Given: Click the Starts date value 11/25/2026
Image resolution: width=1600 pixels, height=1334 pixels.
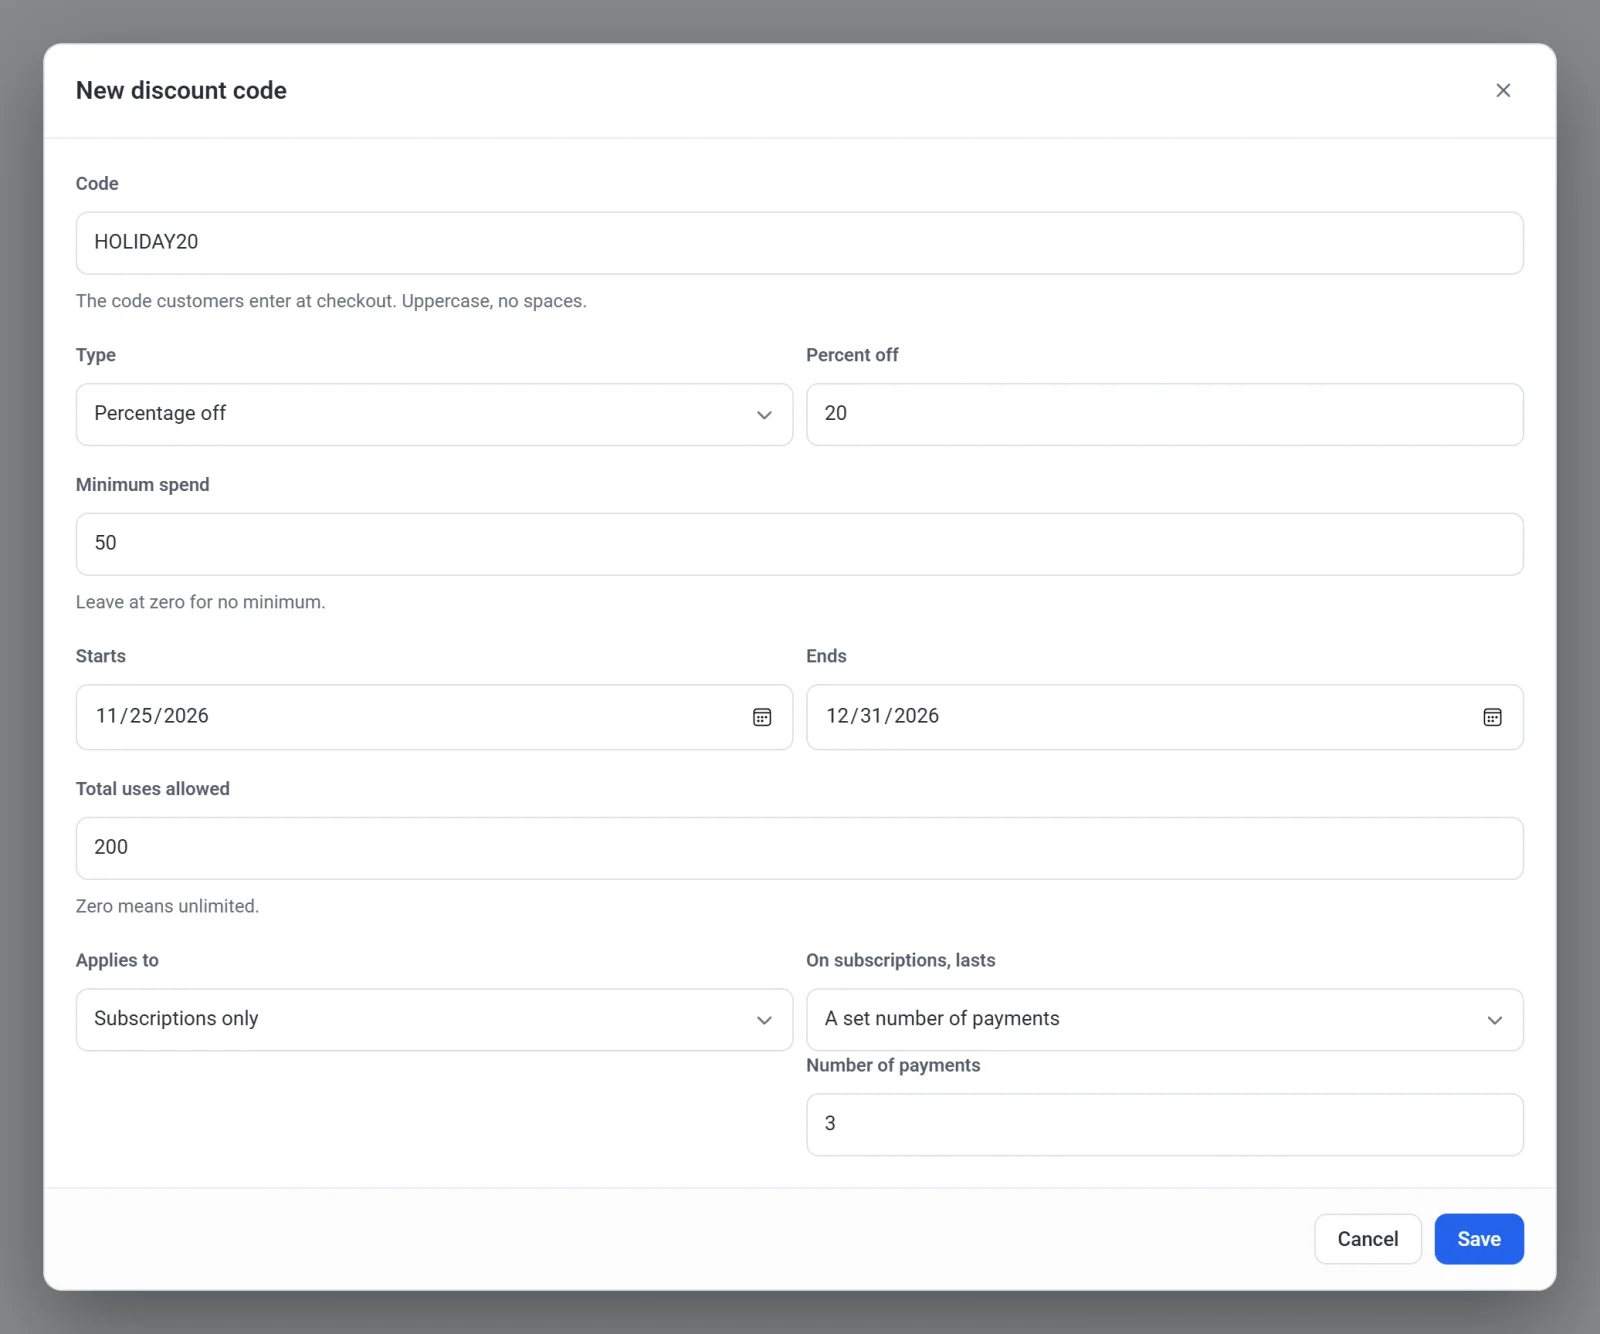Looking at the screenshot, I should pyautogui.click(x=152, y=716).
